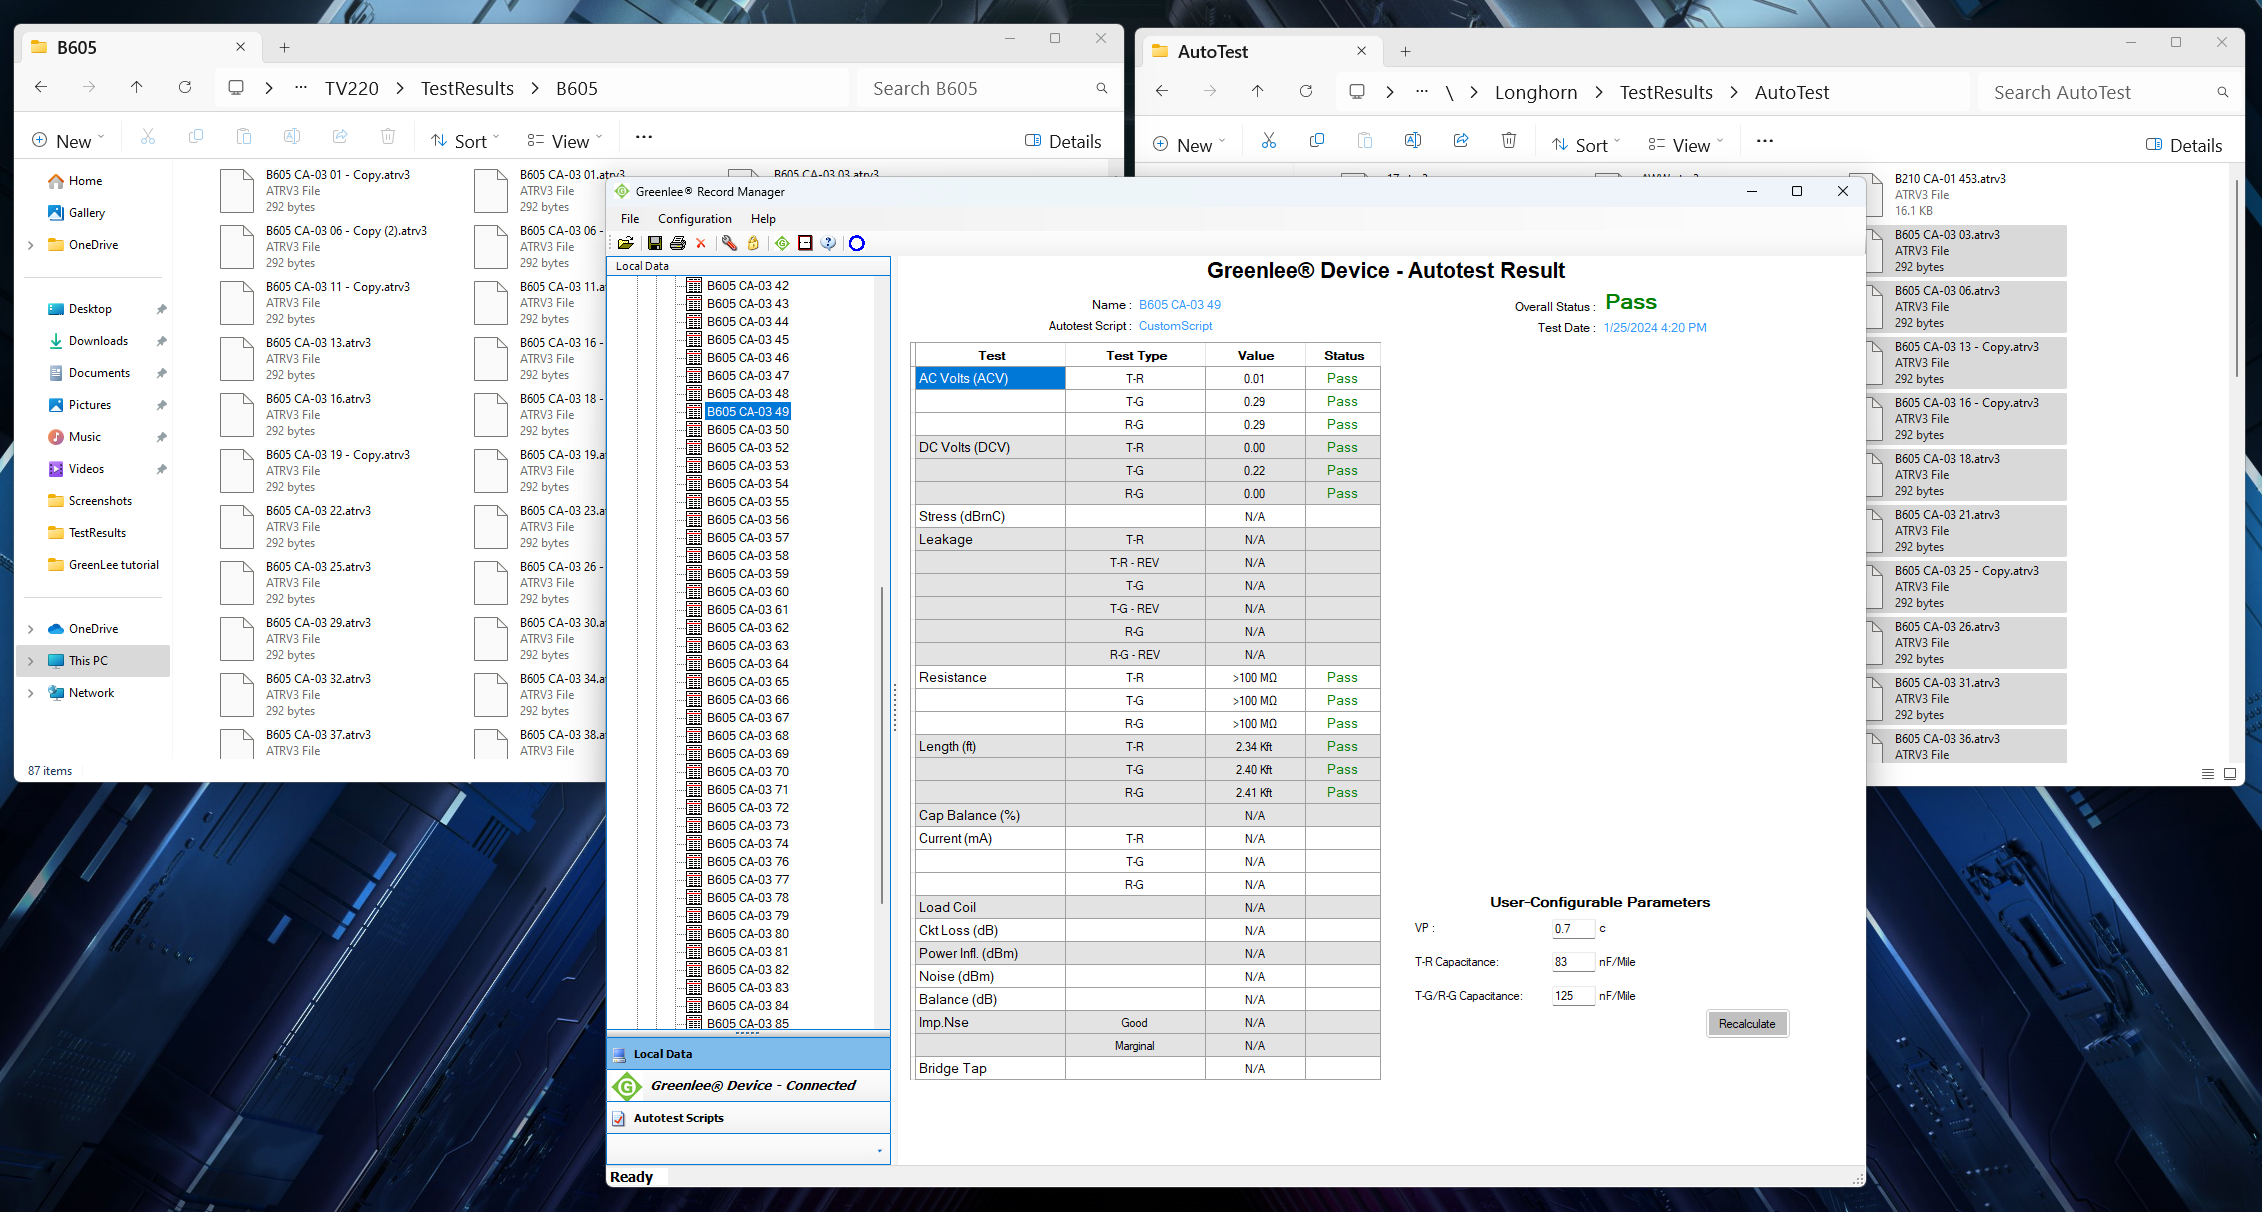This screenshot has width=2262, height=1212.
Task: Click the Local Data tree vertical scrollbar
Action: 882,745
